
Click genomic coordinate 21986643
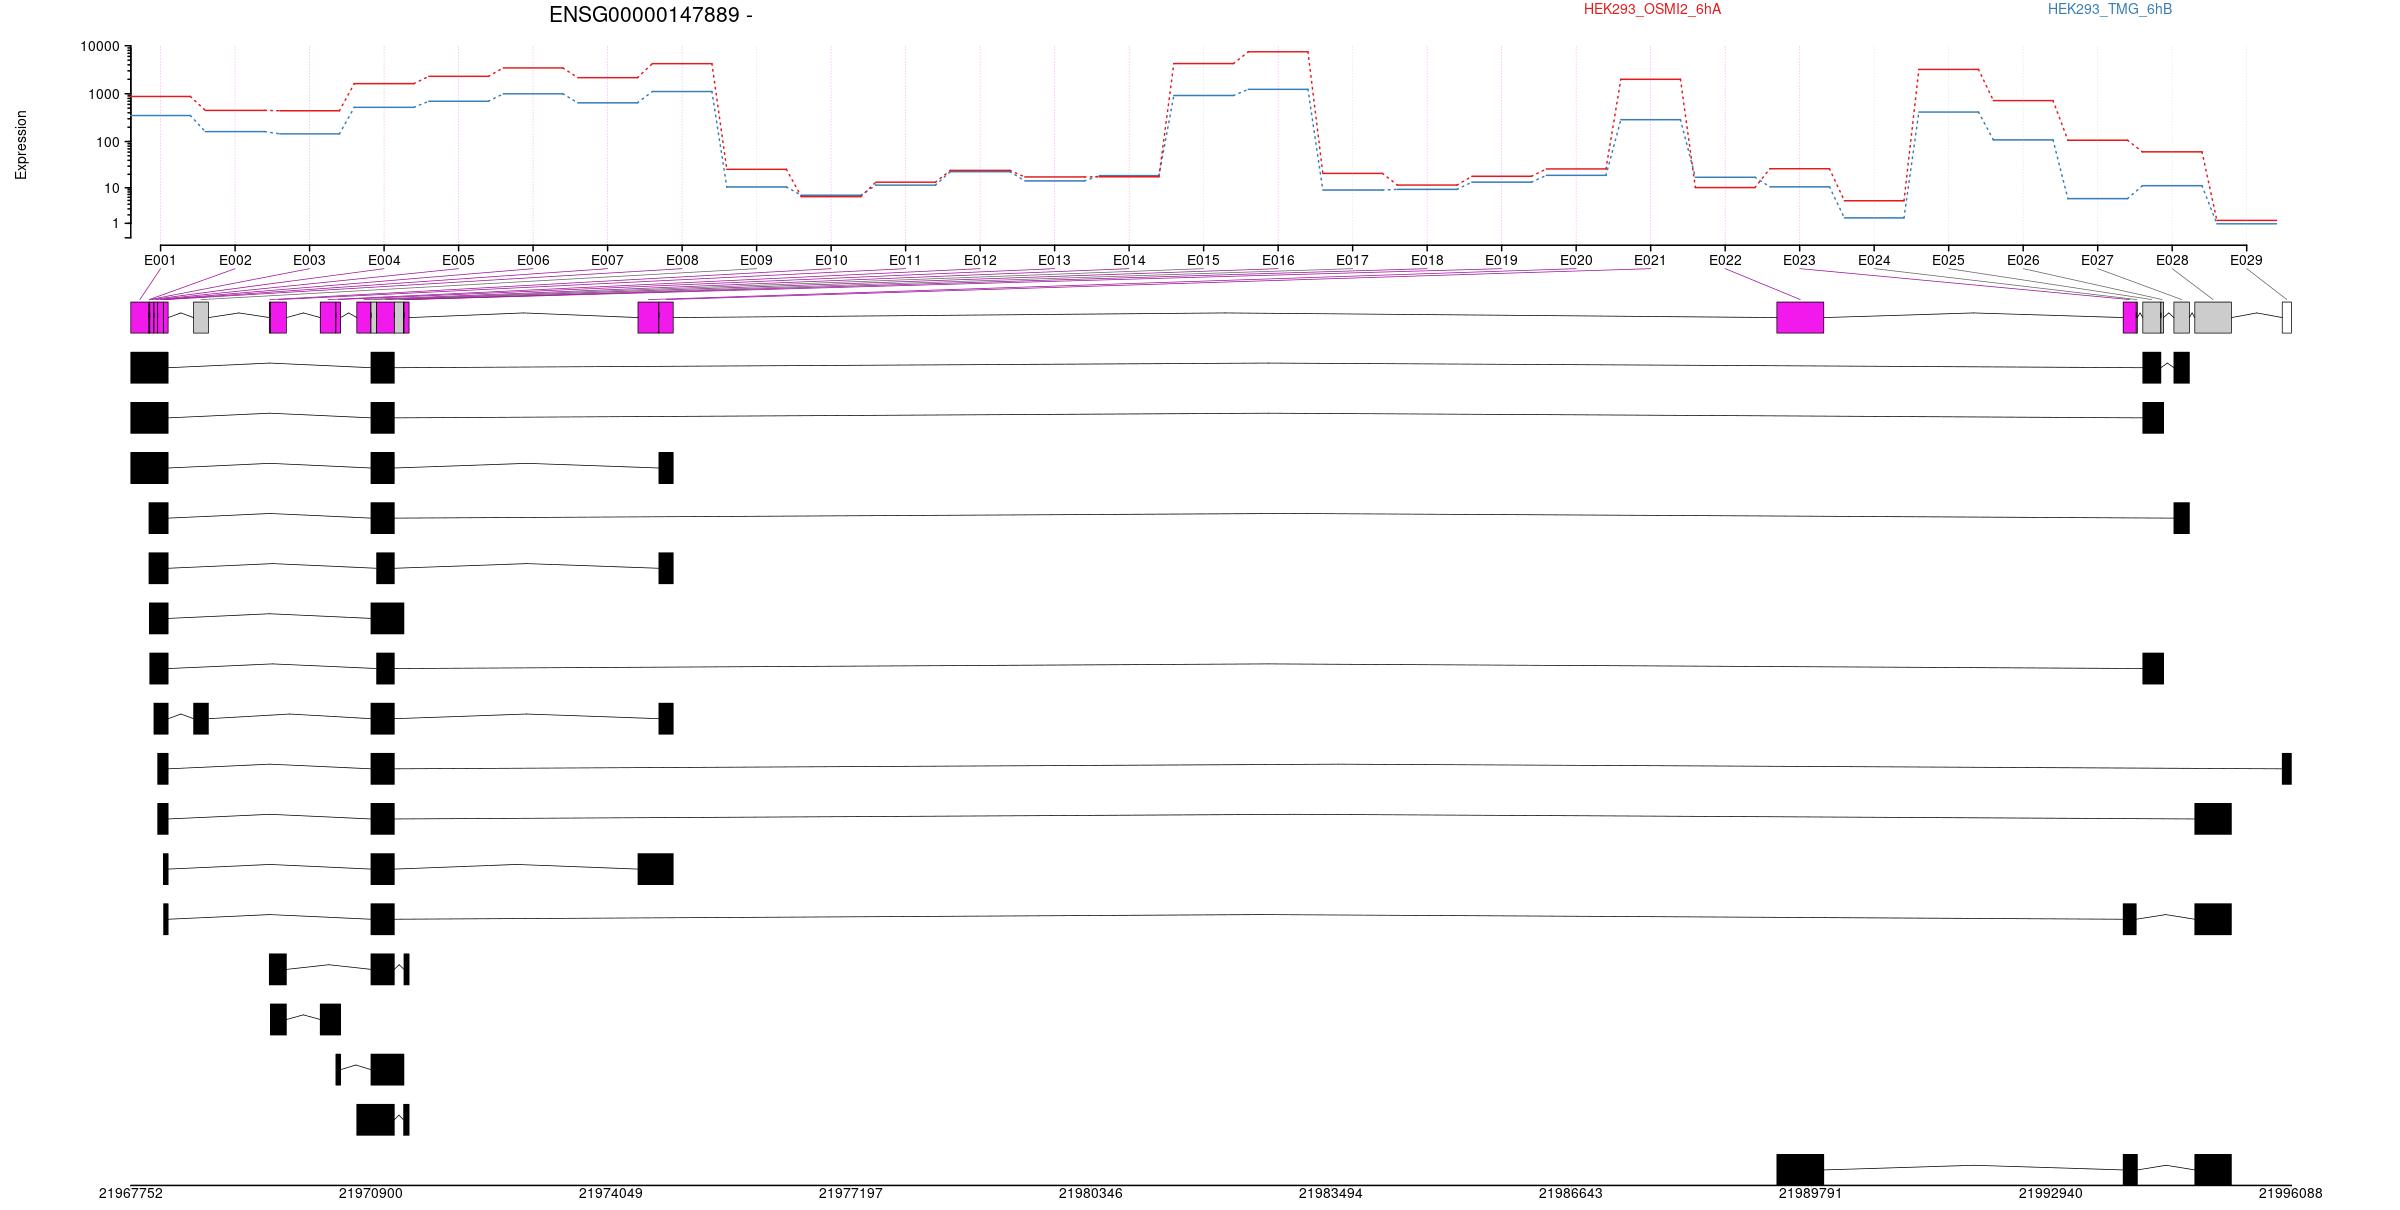(1571, 1193)
